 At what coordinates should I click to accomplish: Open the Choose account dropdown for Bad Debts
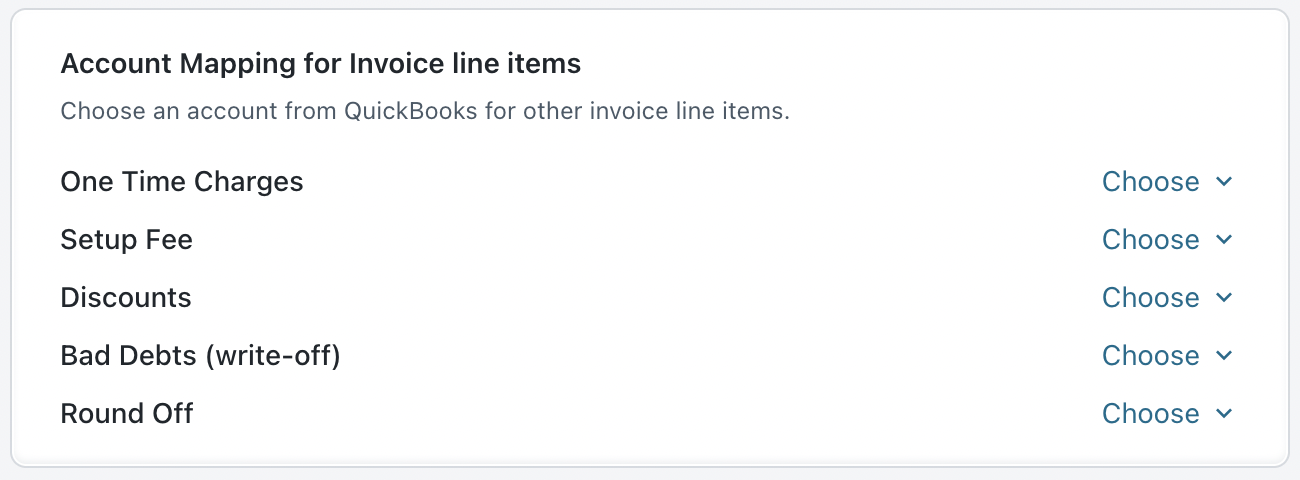click(1150, 356)
